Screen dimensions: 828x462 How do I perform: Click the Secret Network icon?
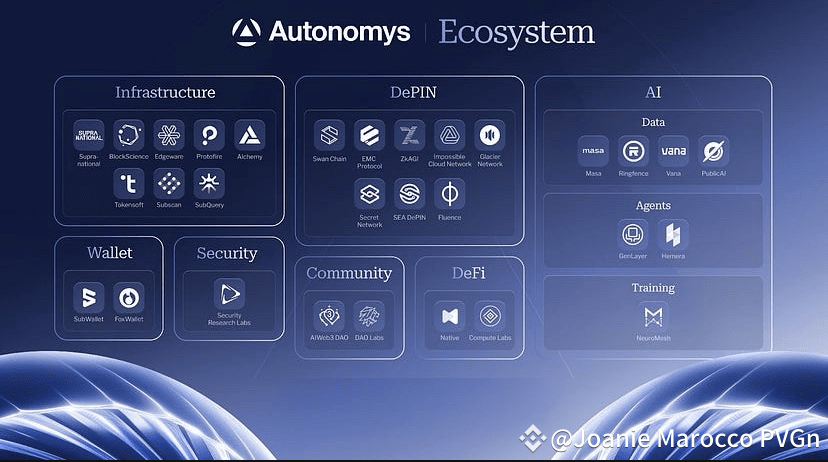point(369,194)
